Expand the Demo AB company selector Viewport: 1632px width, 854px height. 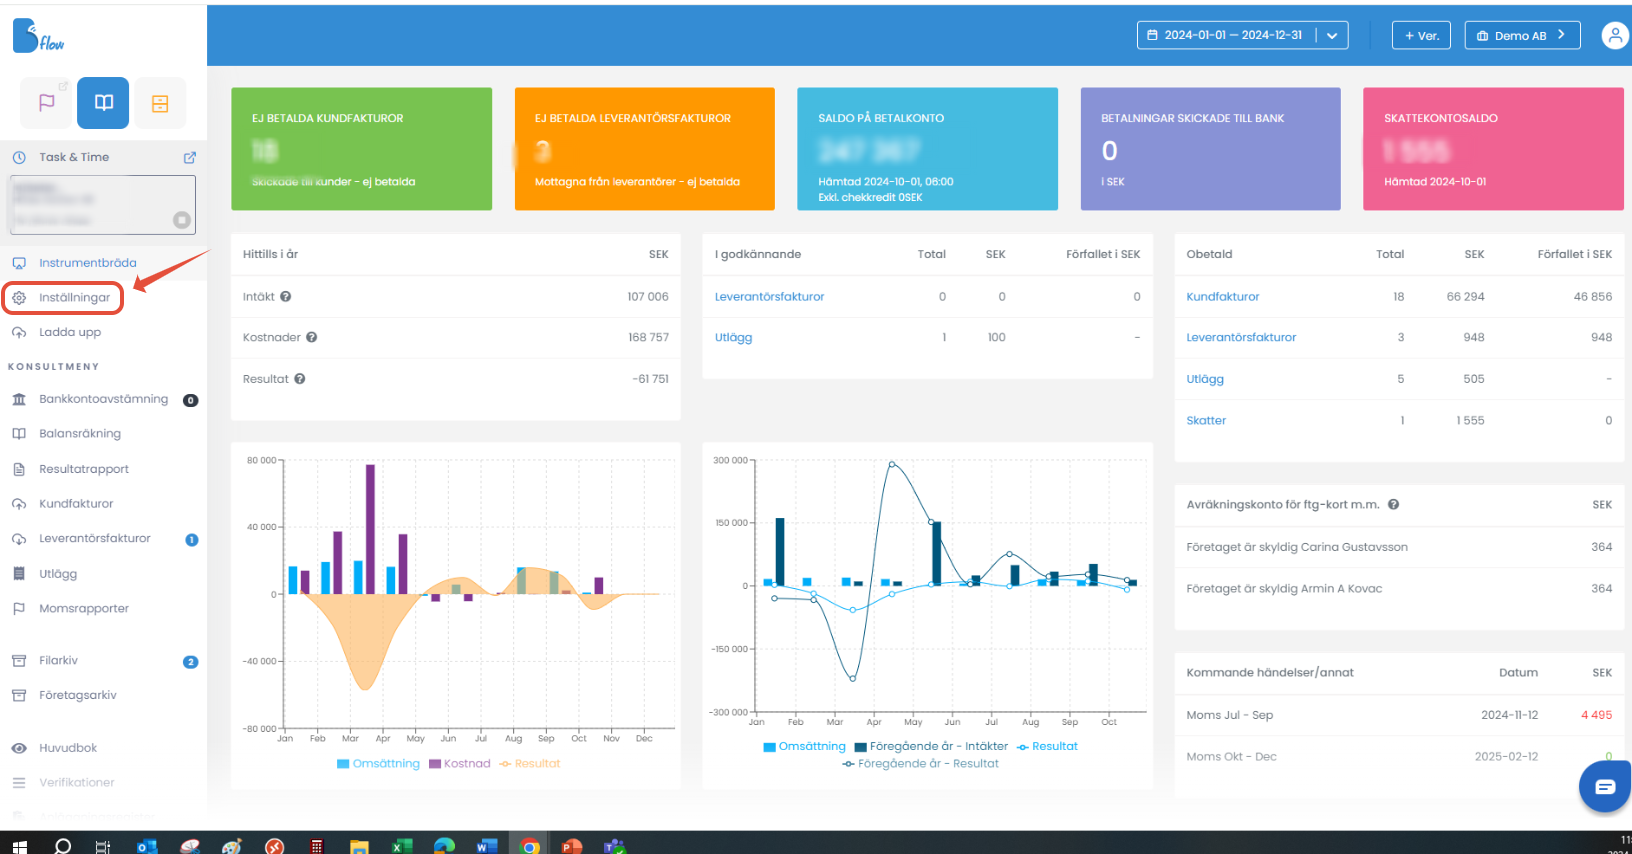tap(1522, 35)
